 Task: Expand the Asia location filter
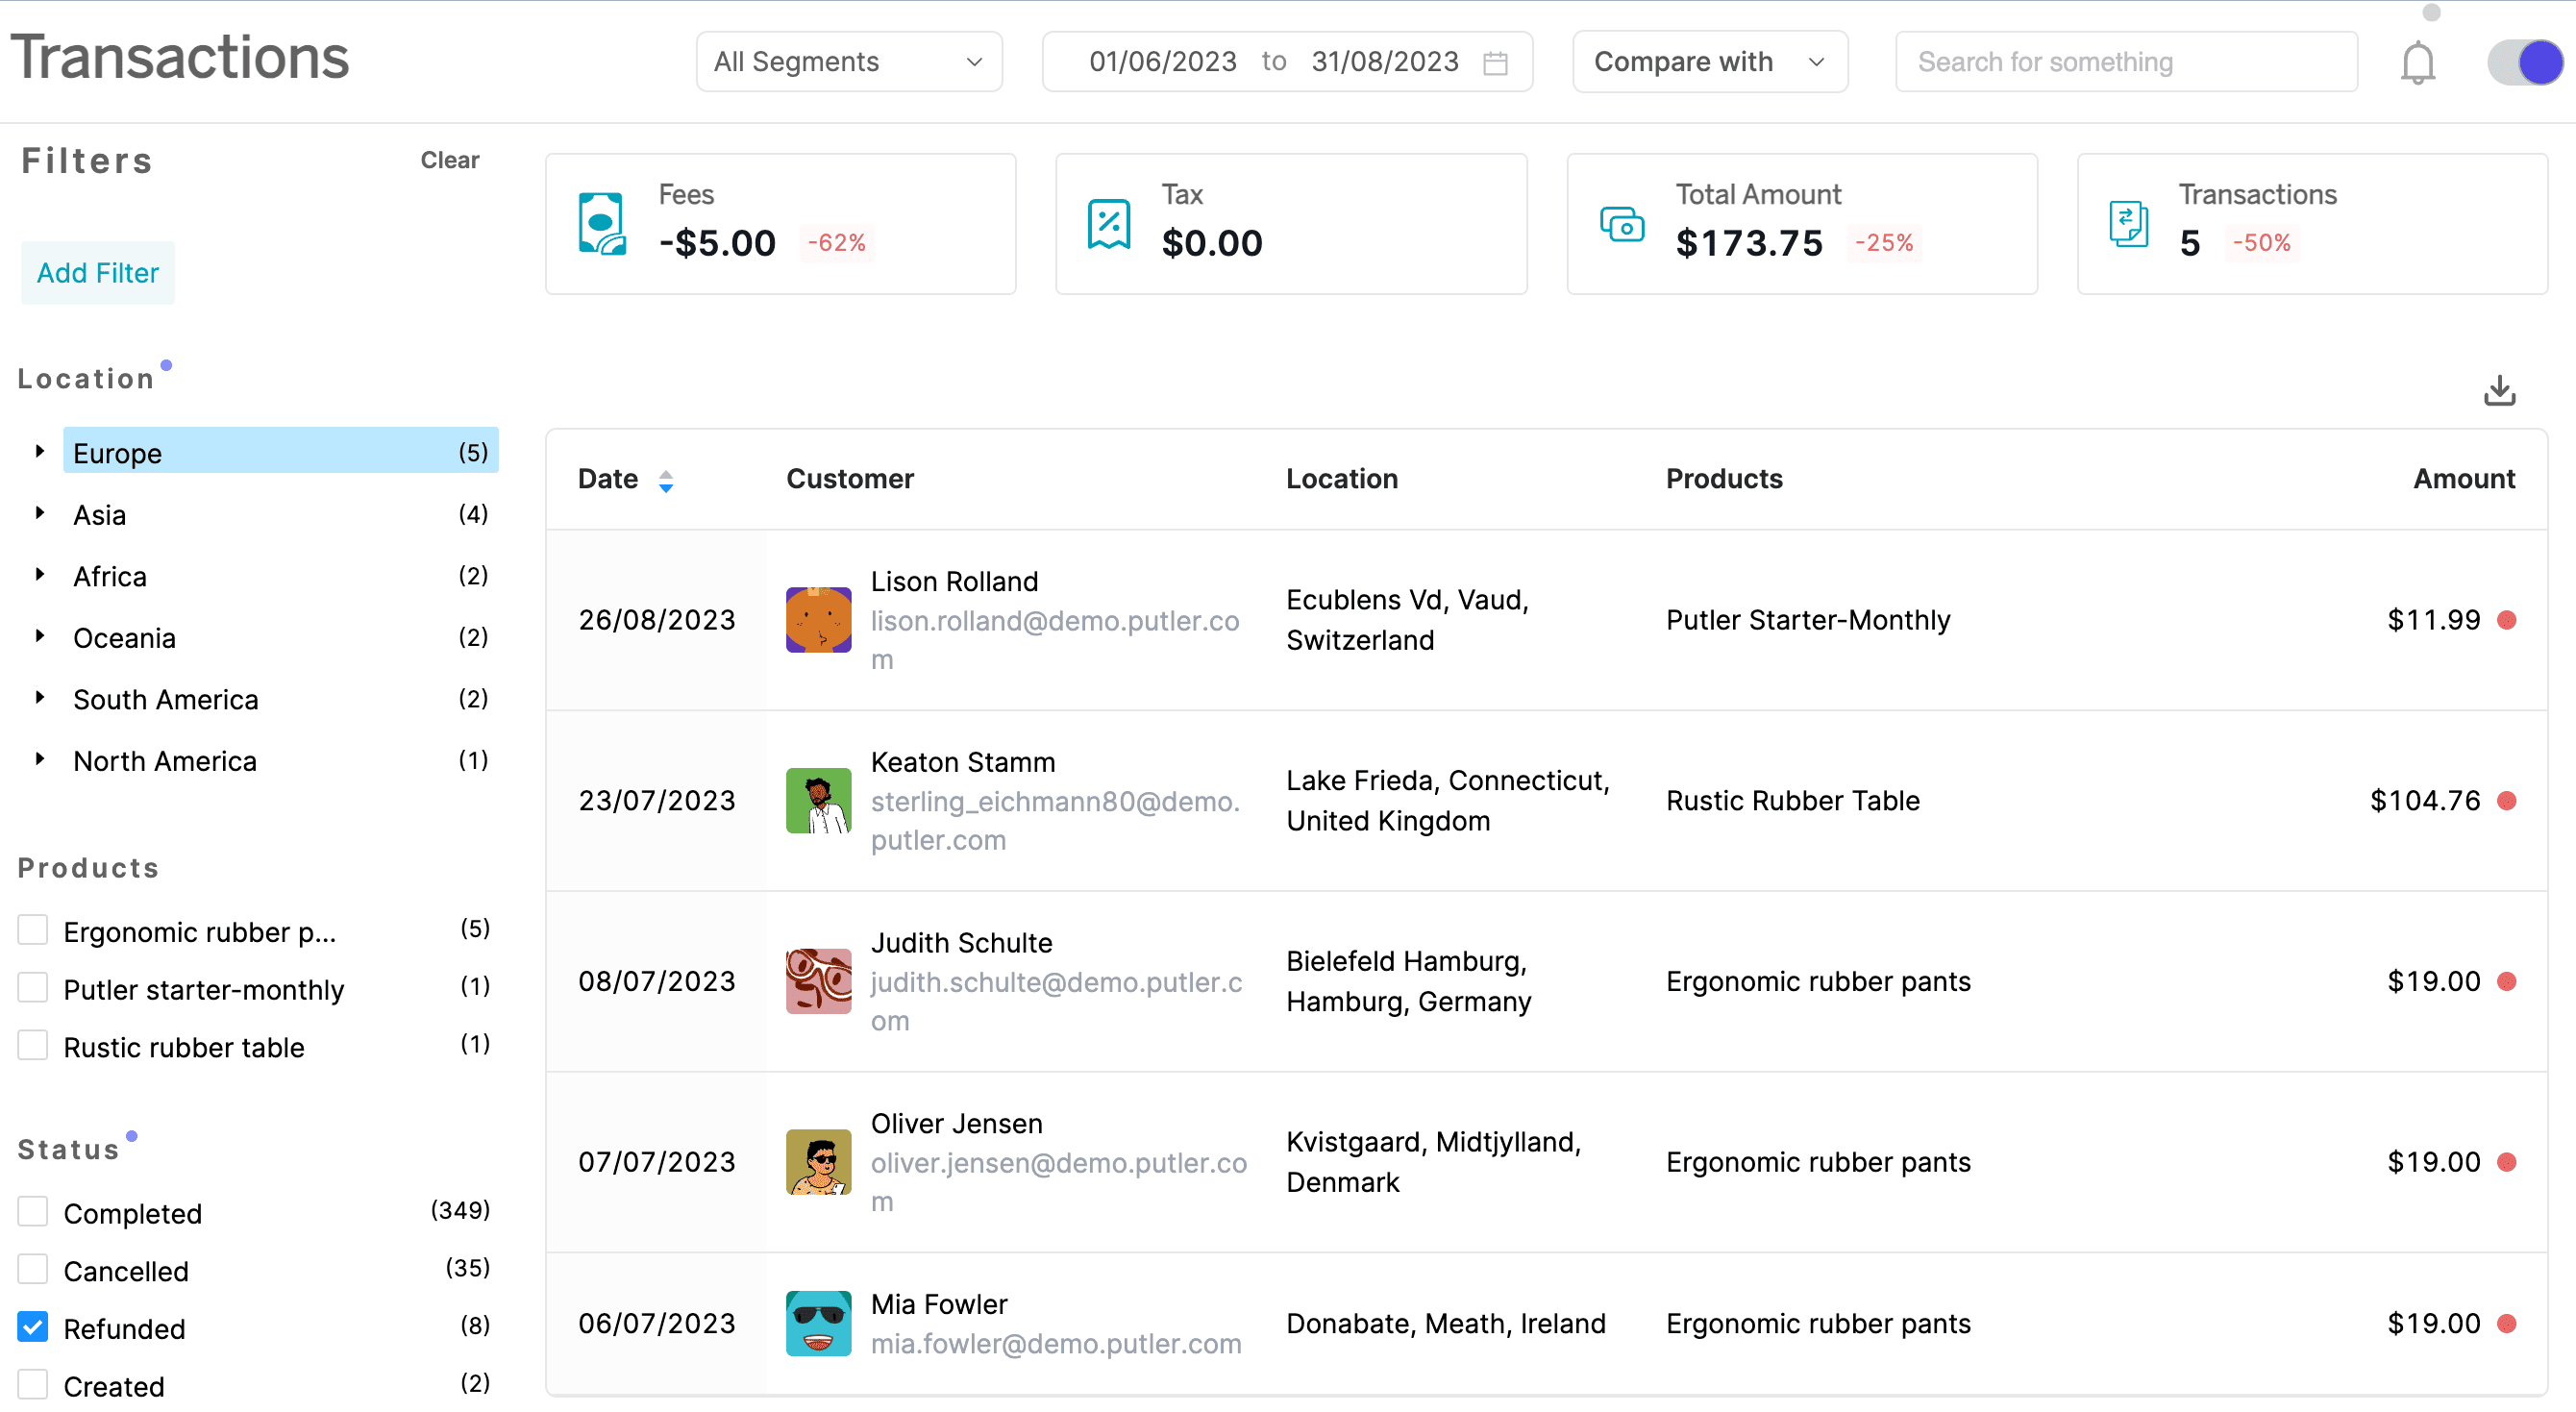pyautogui.click(x=38, y=513)
